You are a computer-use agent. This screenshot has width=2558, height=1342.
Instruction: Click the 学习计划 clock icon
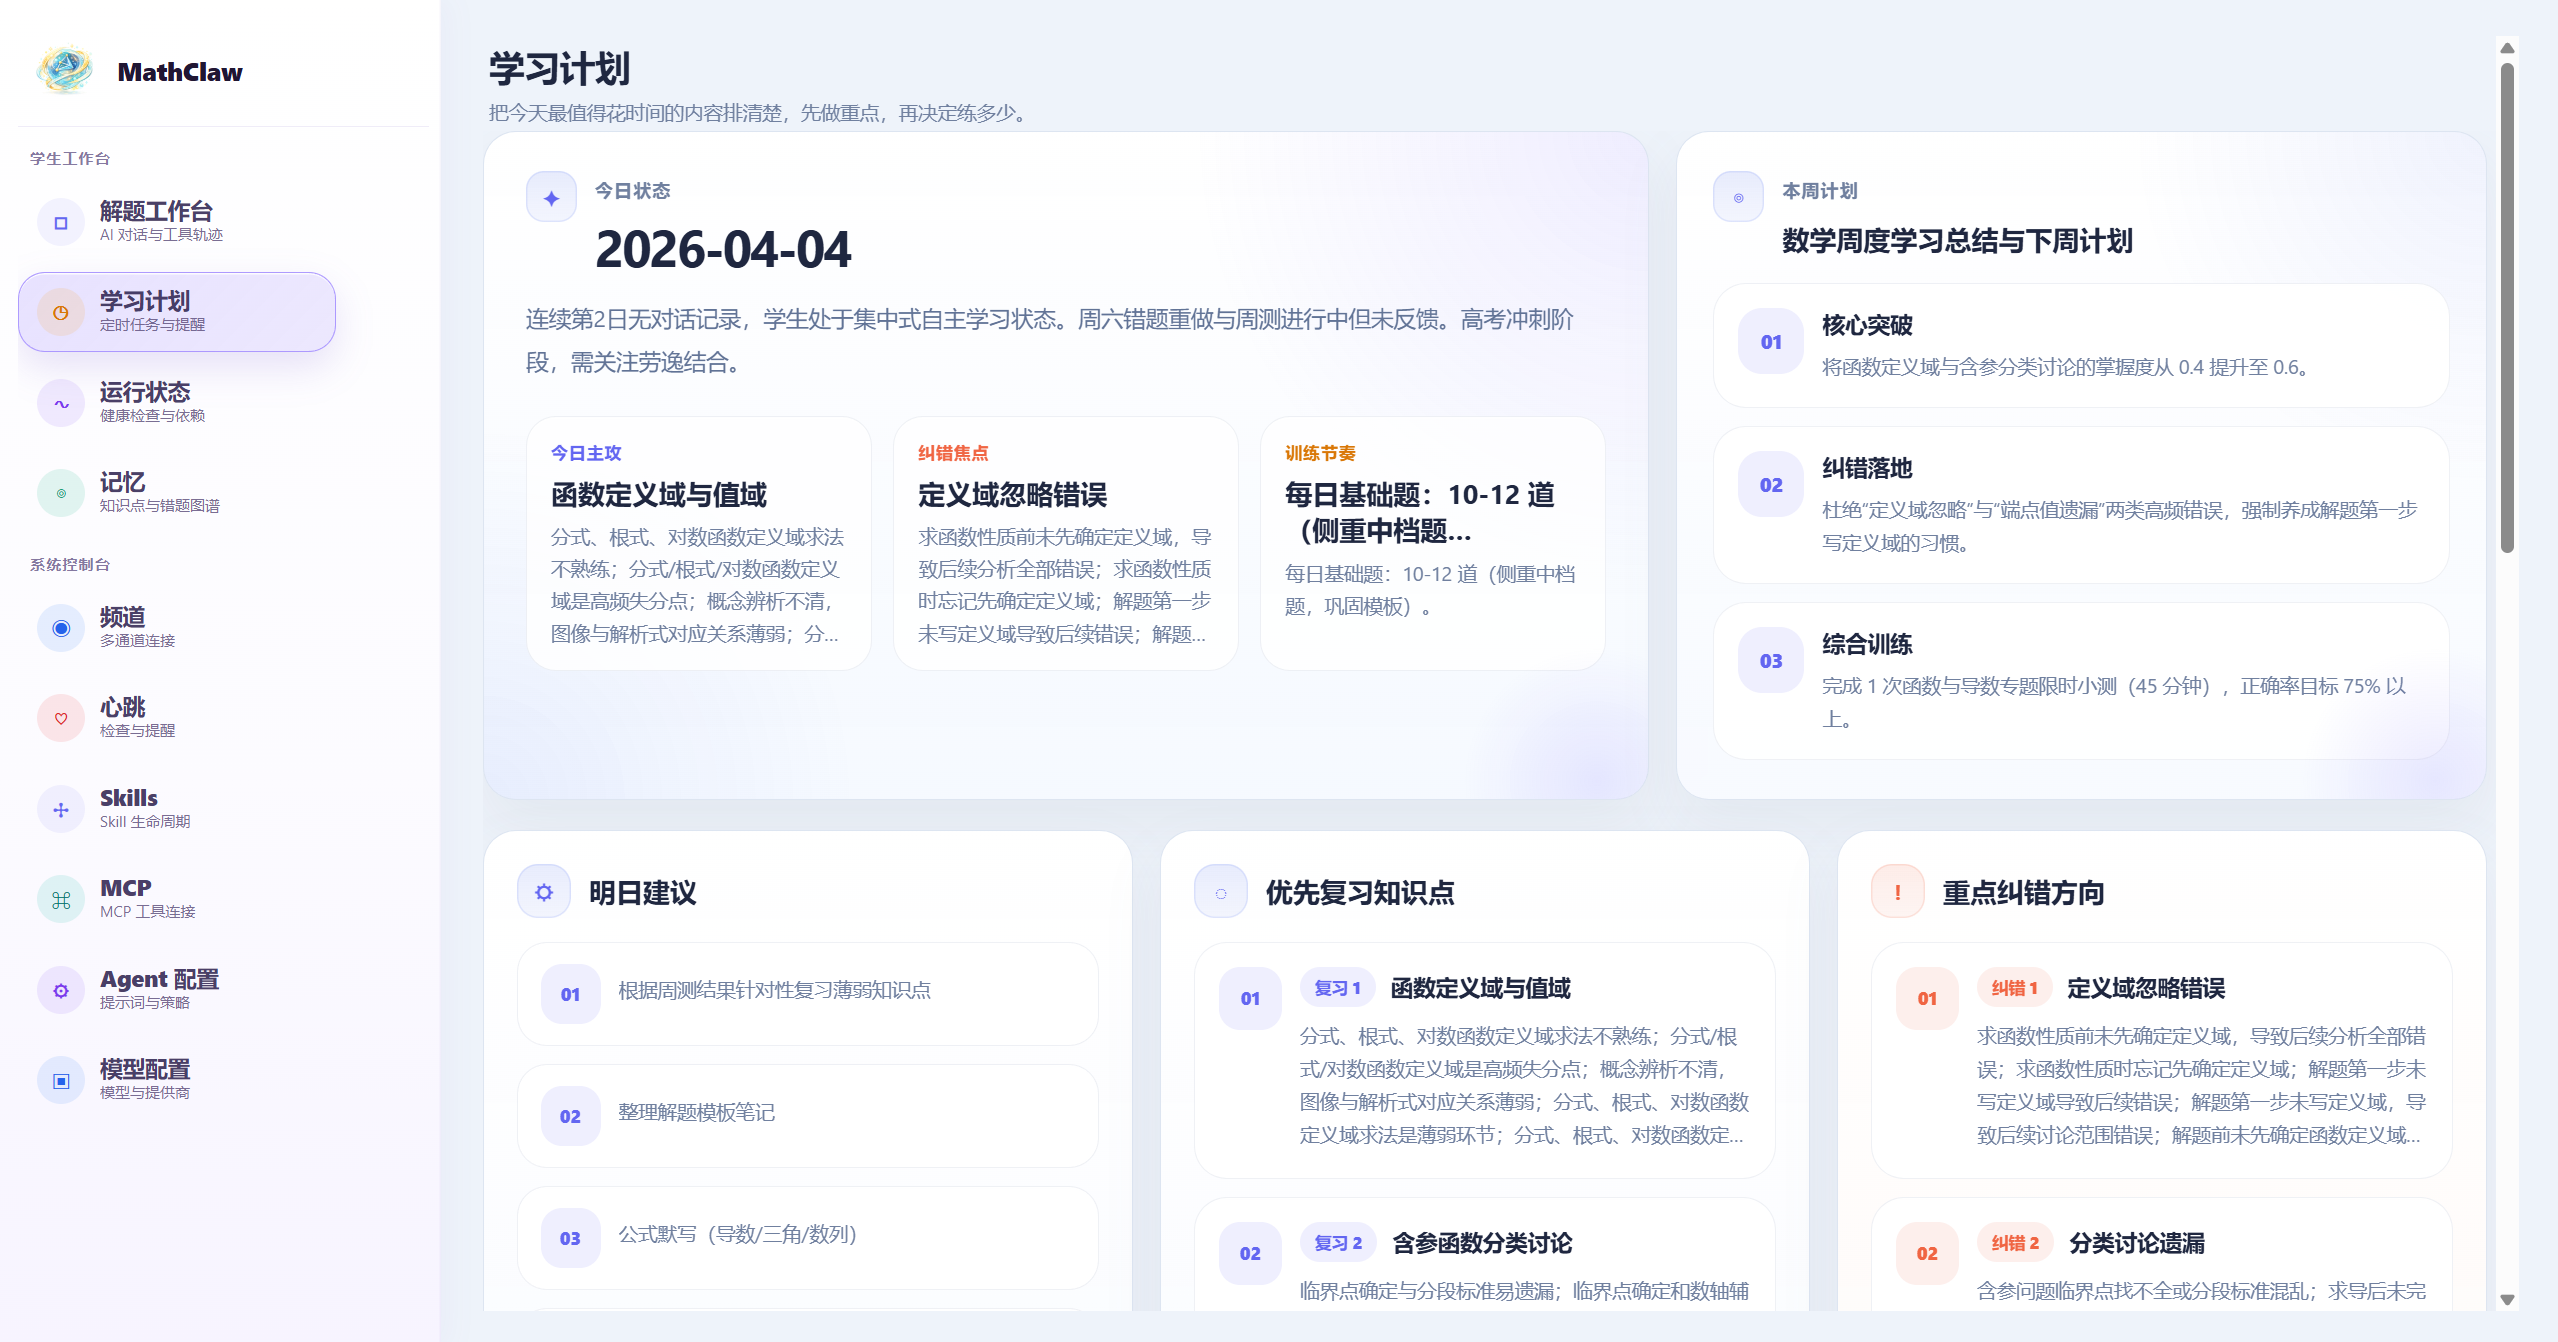pyautogui.click(x=60, y=311)
